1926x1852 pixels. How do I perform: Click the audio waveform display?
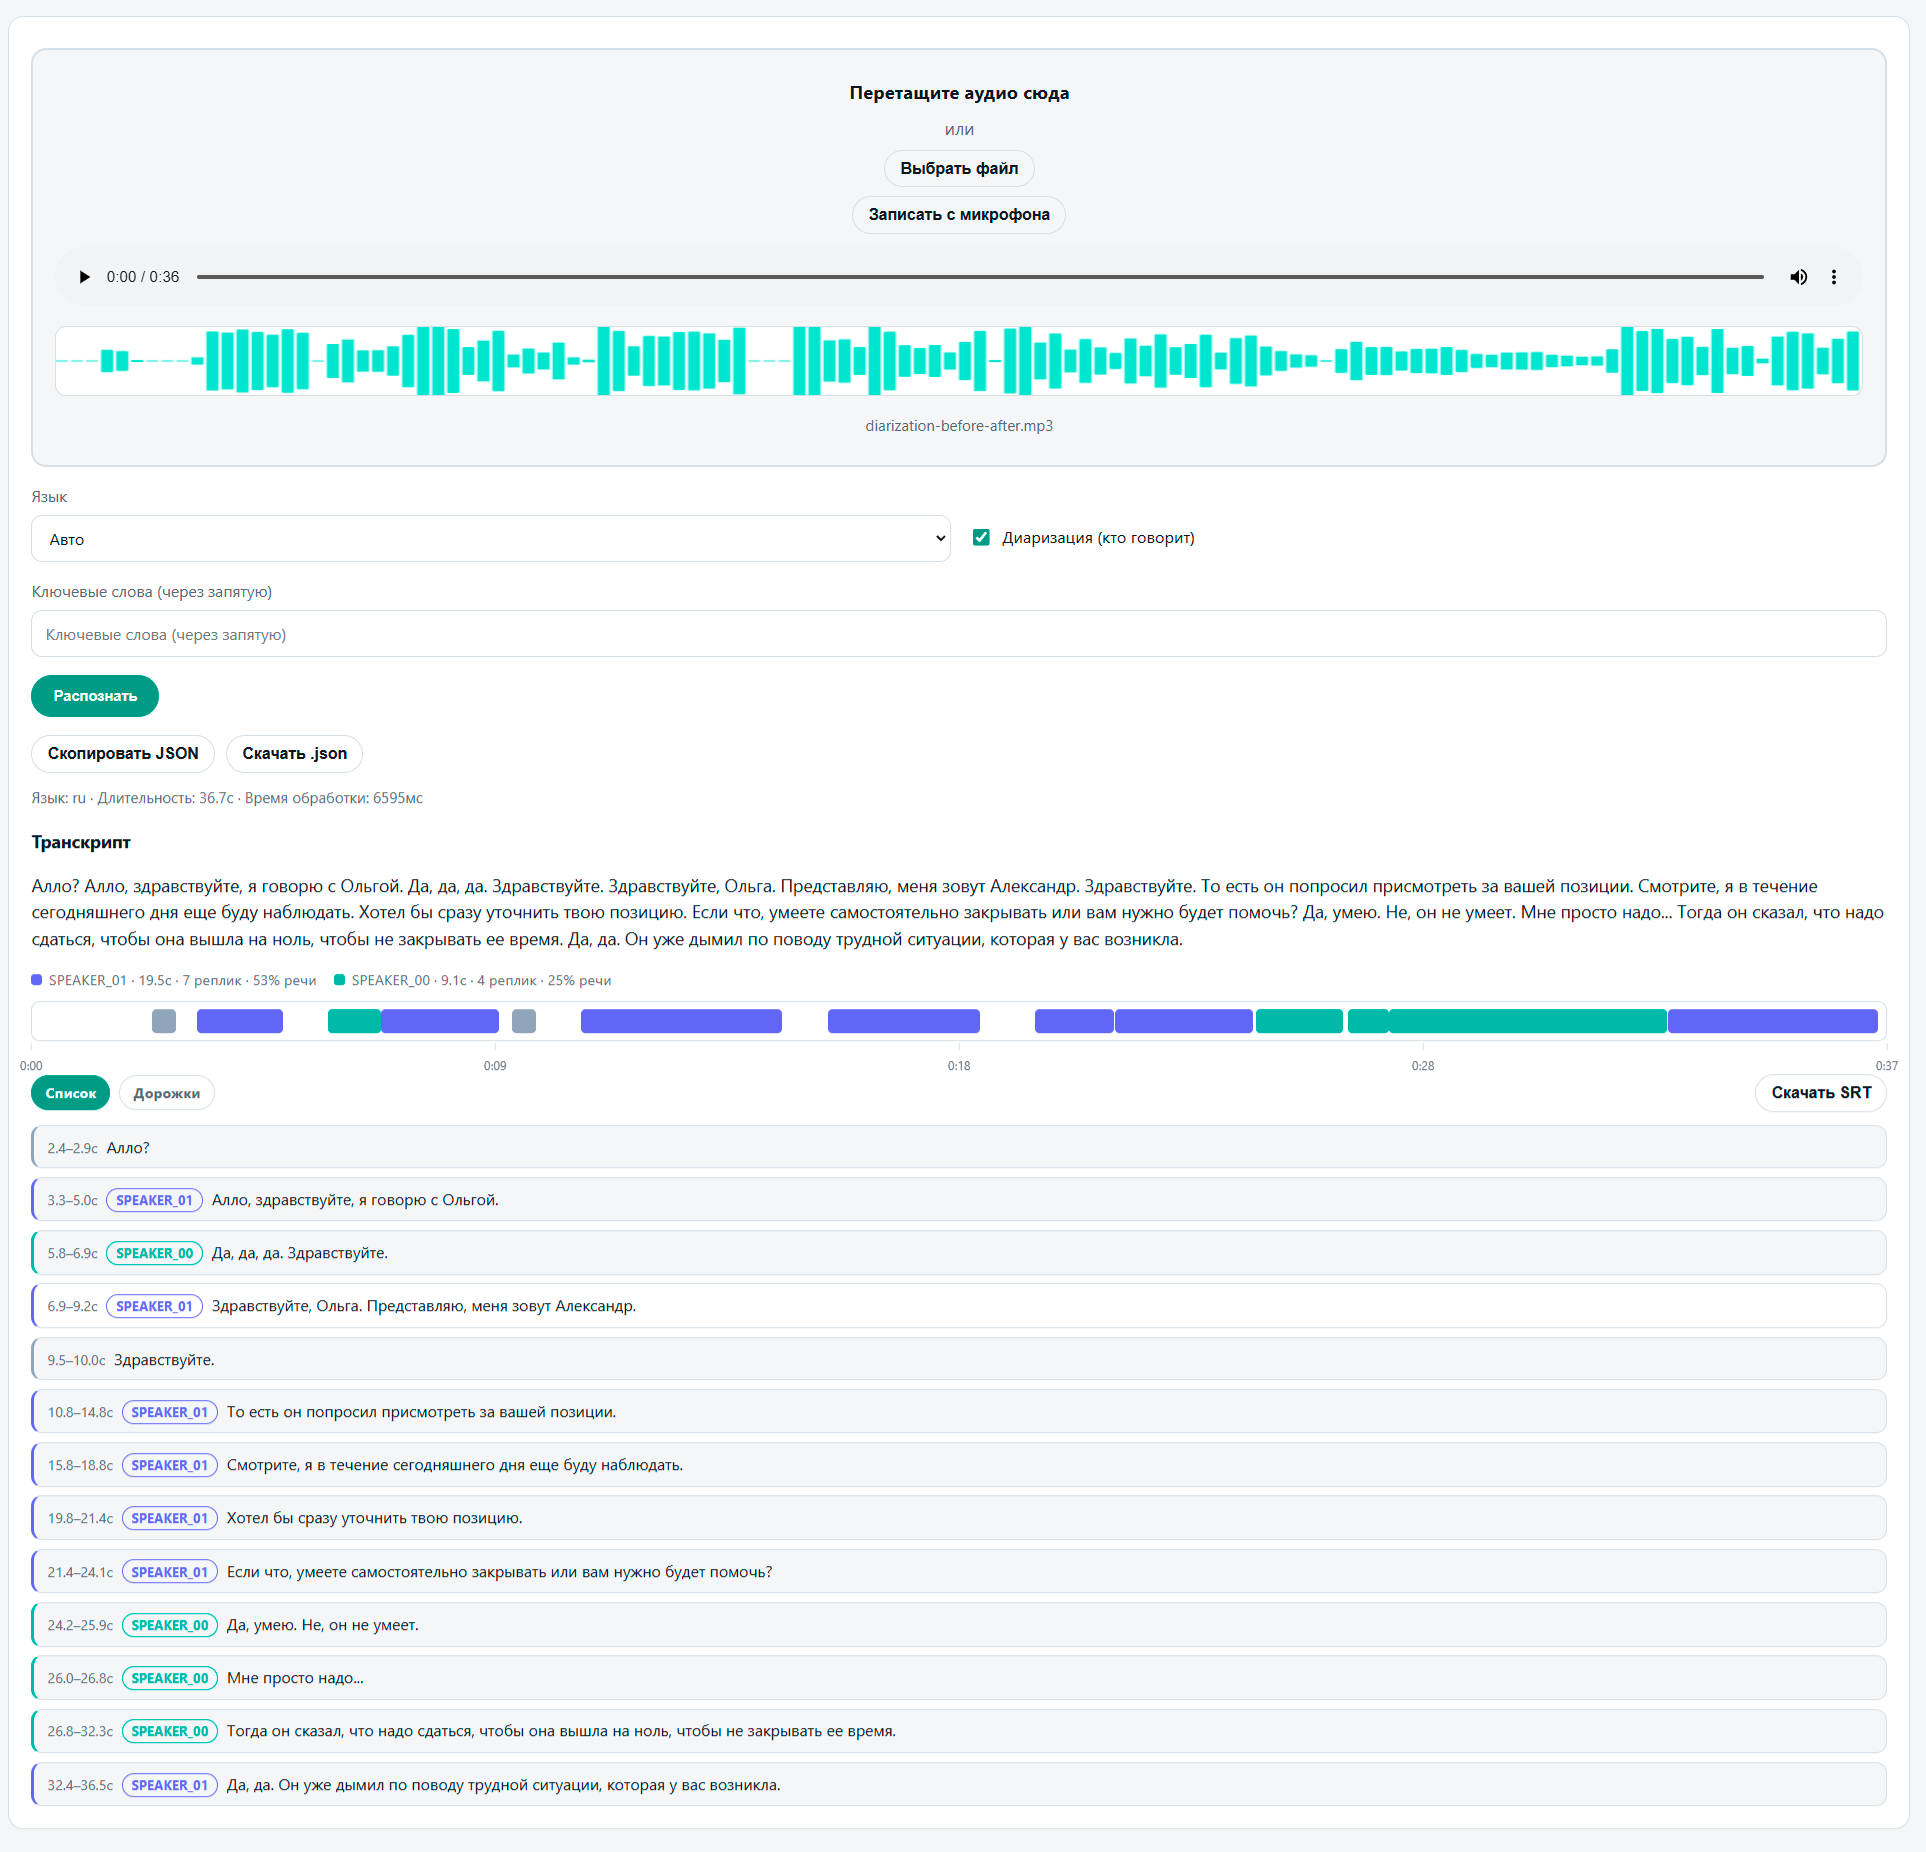(x=958, y=361)
